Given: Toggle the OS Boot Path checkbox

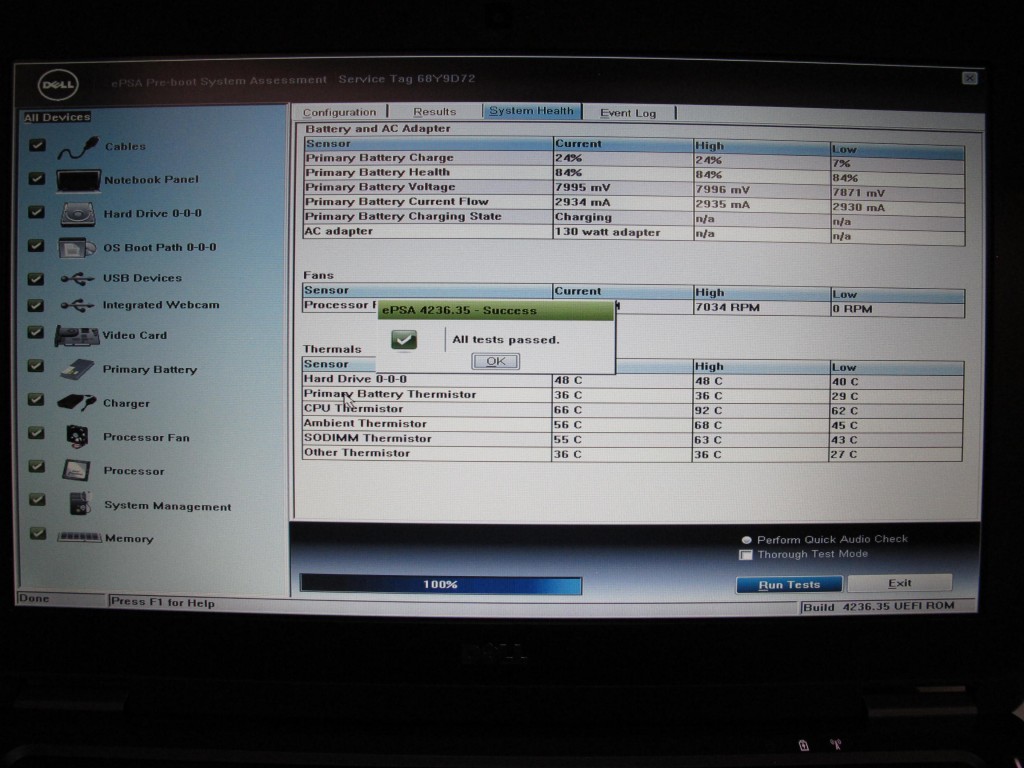Looking at the screenshot, I should (x=36, y=246).
